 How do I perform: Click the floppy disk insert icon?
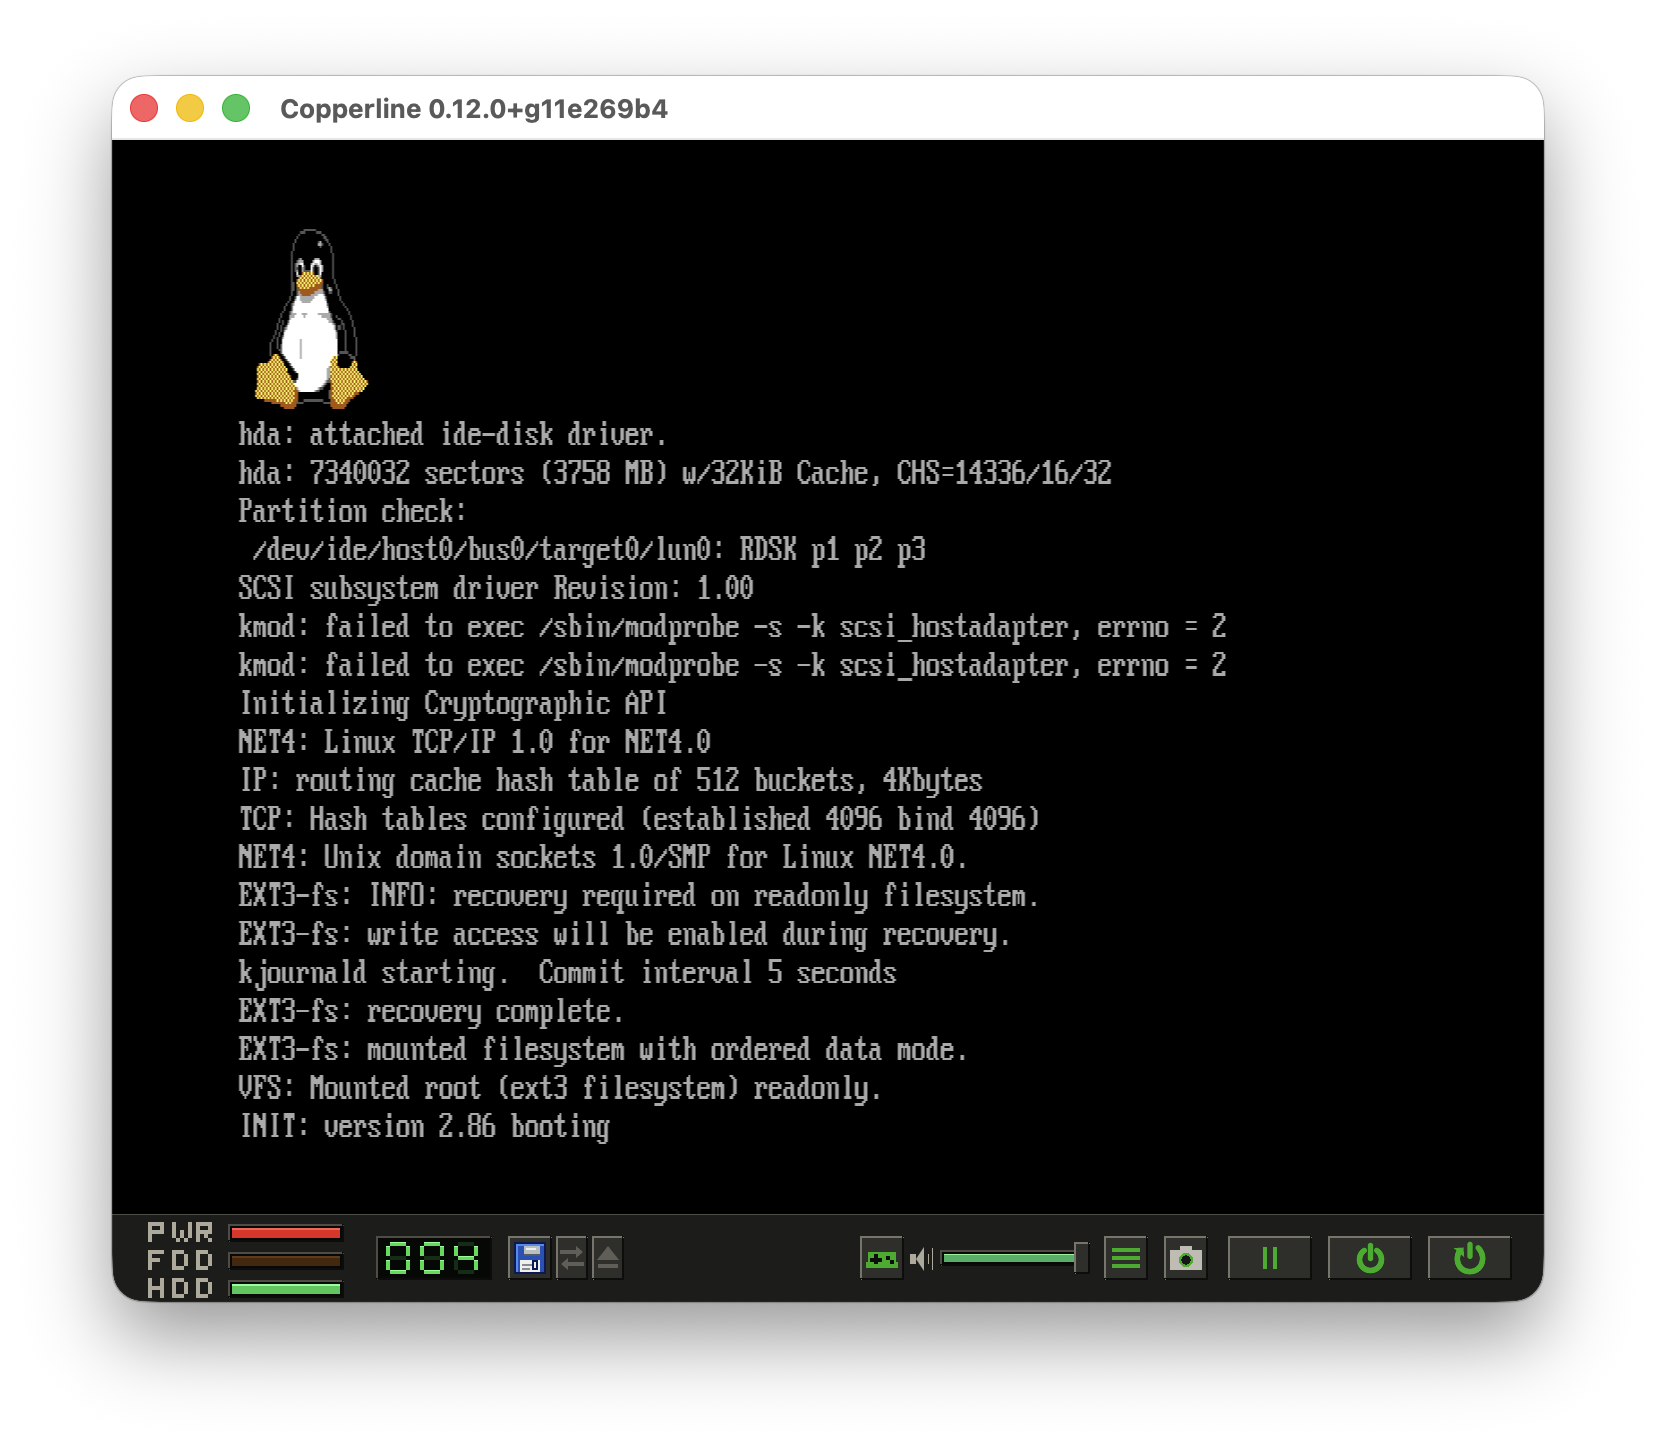pyautogui.click(x=529, y=1258)
